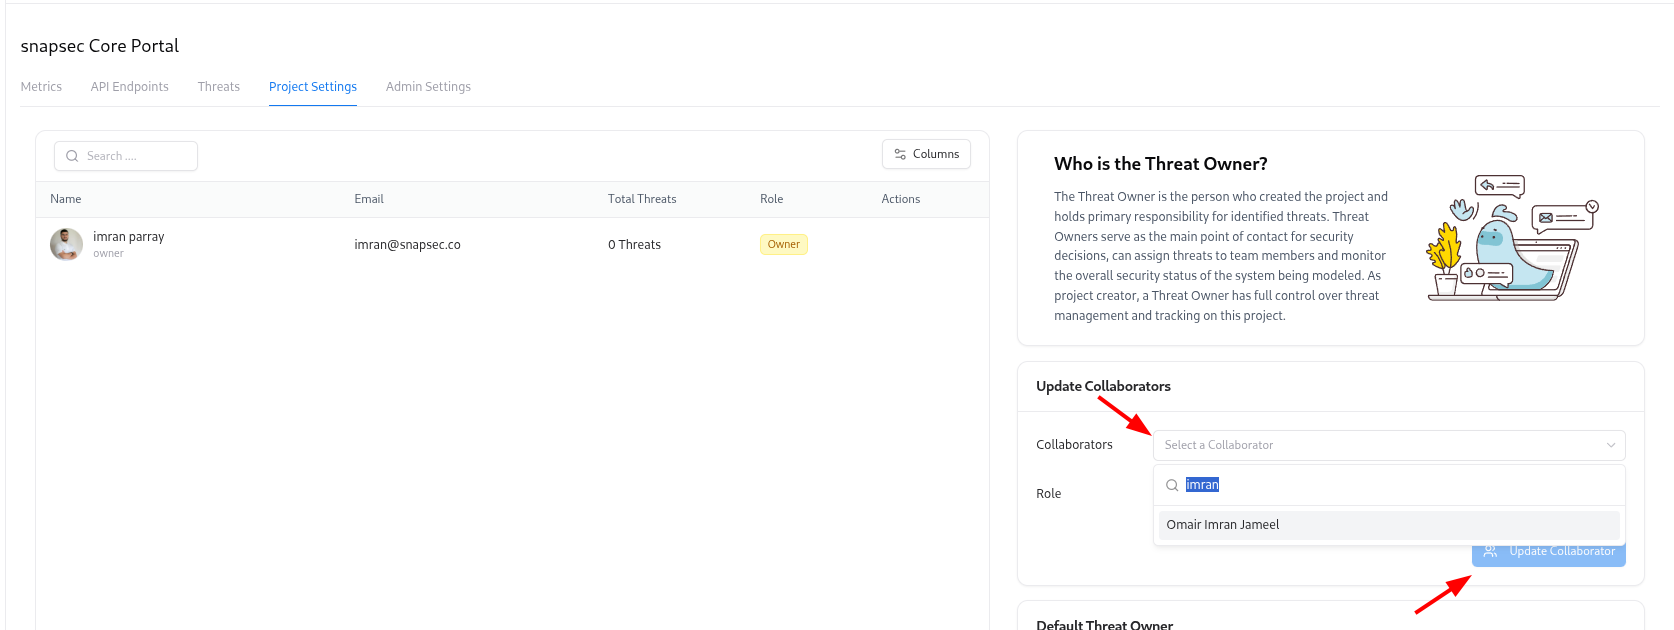Click the 0 Threats cell
Viewport: 1674px width, 630px height.
[x=634, y=245]
